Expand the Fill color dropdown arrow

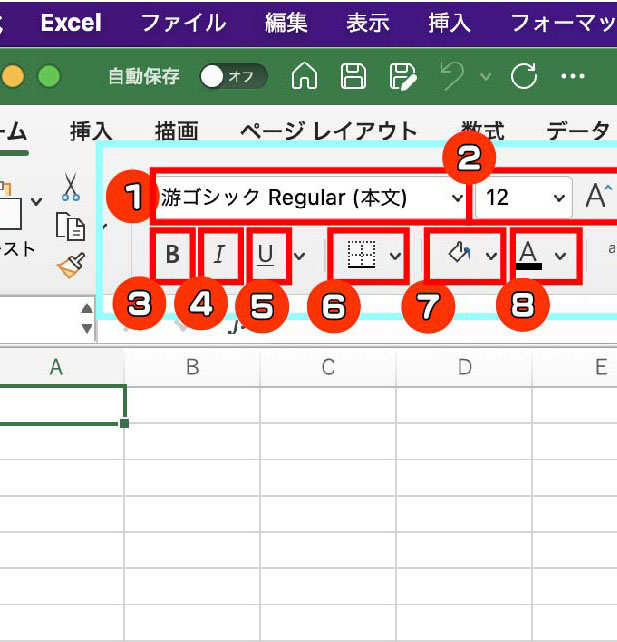pos(491,256)
